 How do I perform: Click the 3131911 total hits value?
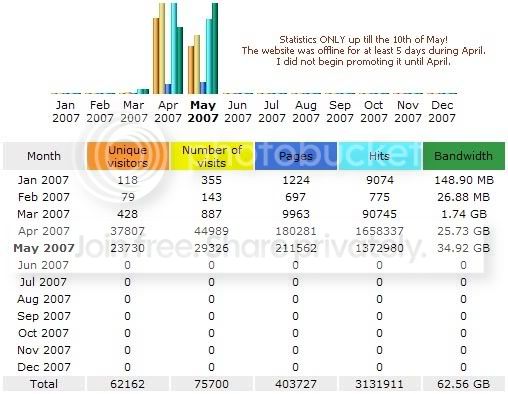(380, 384)
